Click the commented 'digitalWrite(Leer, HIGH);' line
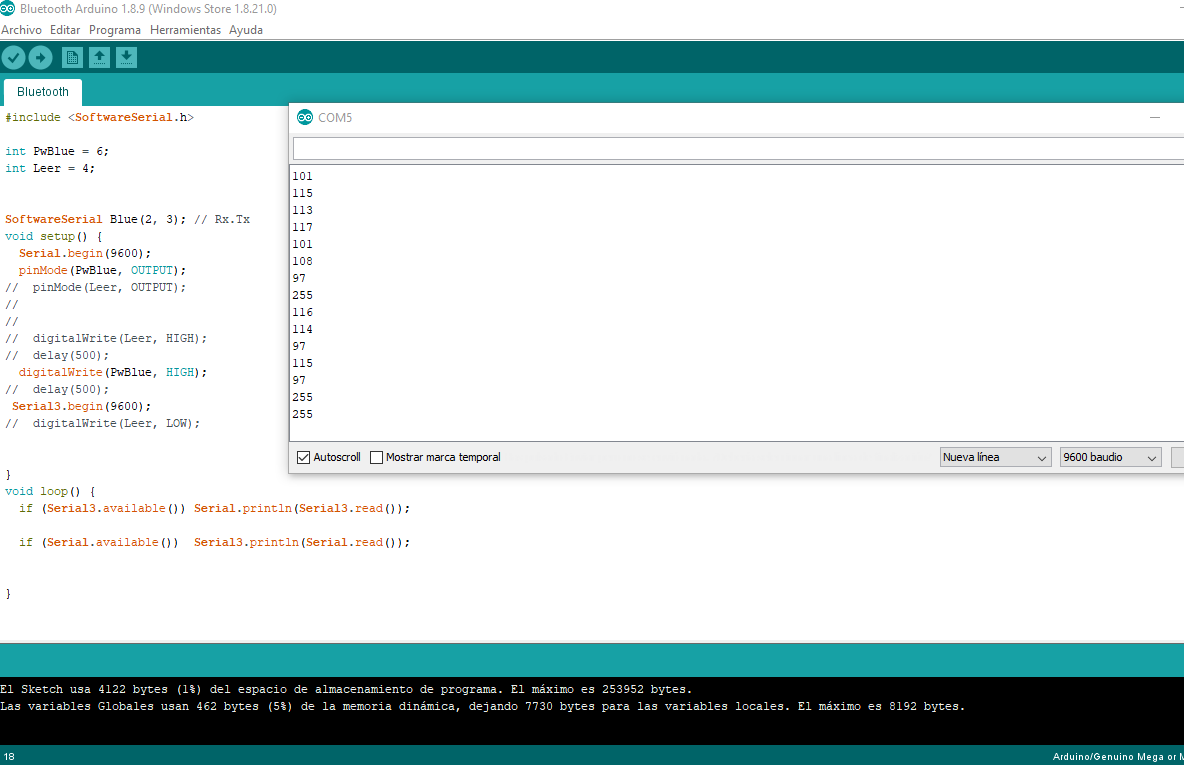This screenshot has width=1184, height=765. tap(106, 338)
